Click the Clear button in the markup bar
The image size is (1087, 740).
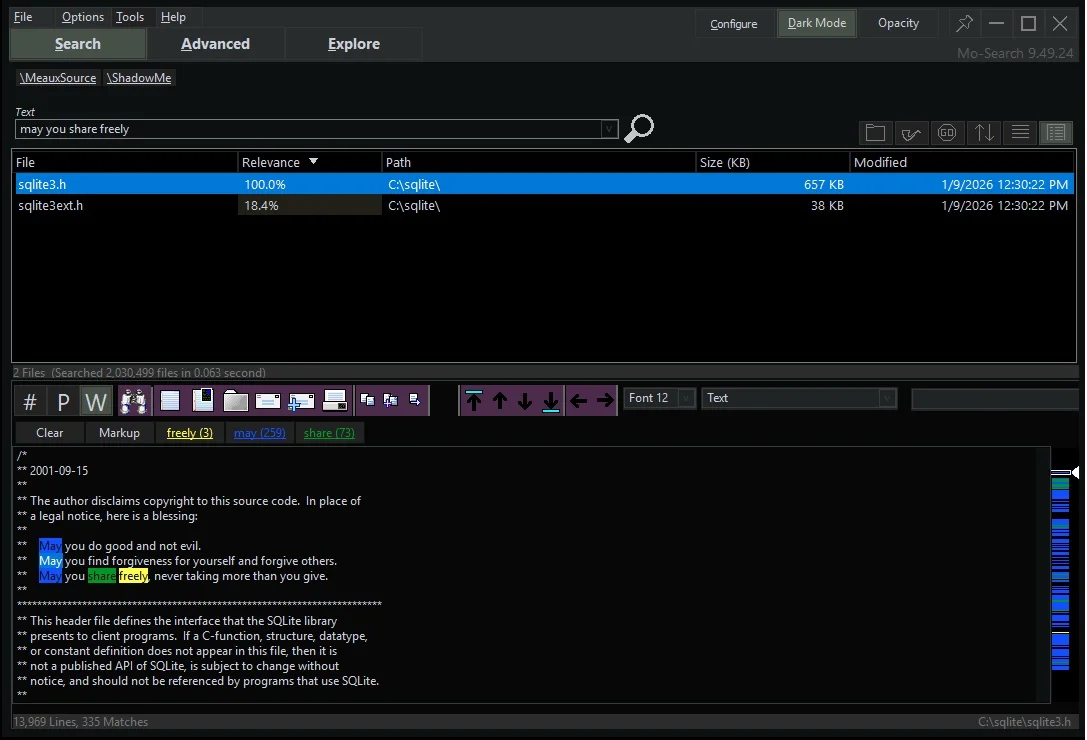point(48,432)
